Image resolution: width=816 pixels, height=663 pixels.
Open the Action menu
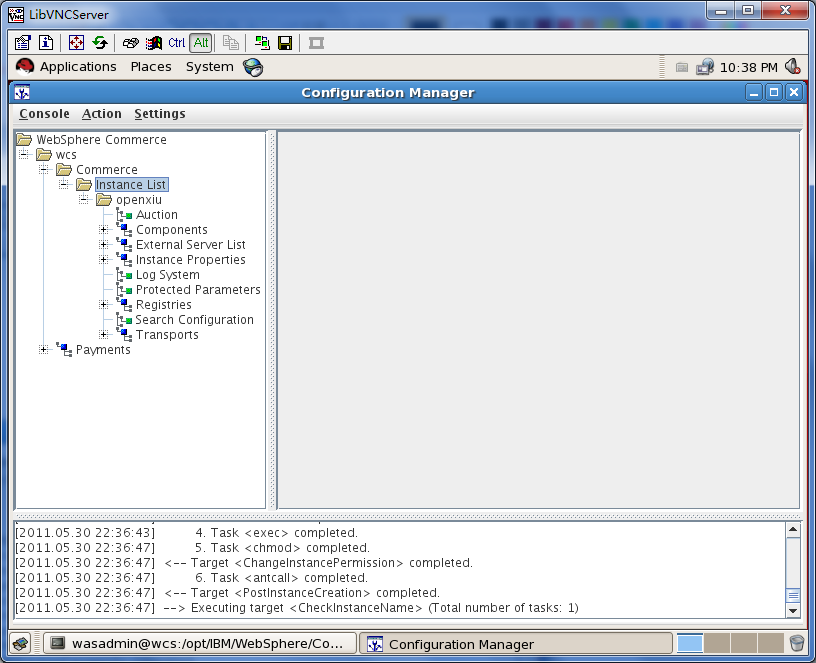coord(101,113)
